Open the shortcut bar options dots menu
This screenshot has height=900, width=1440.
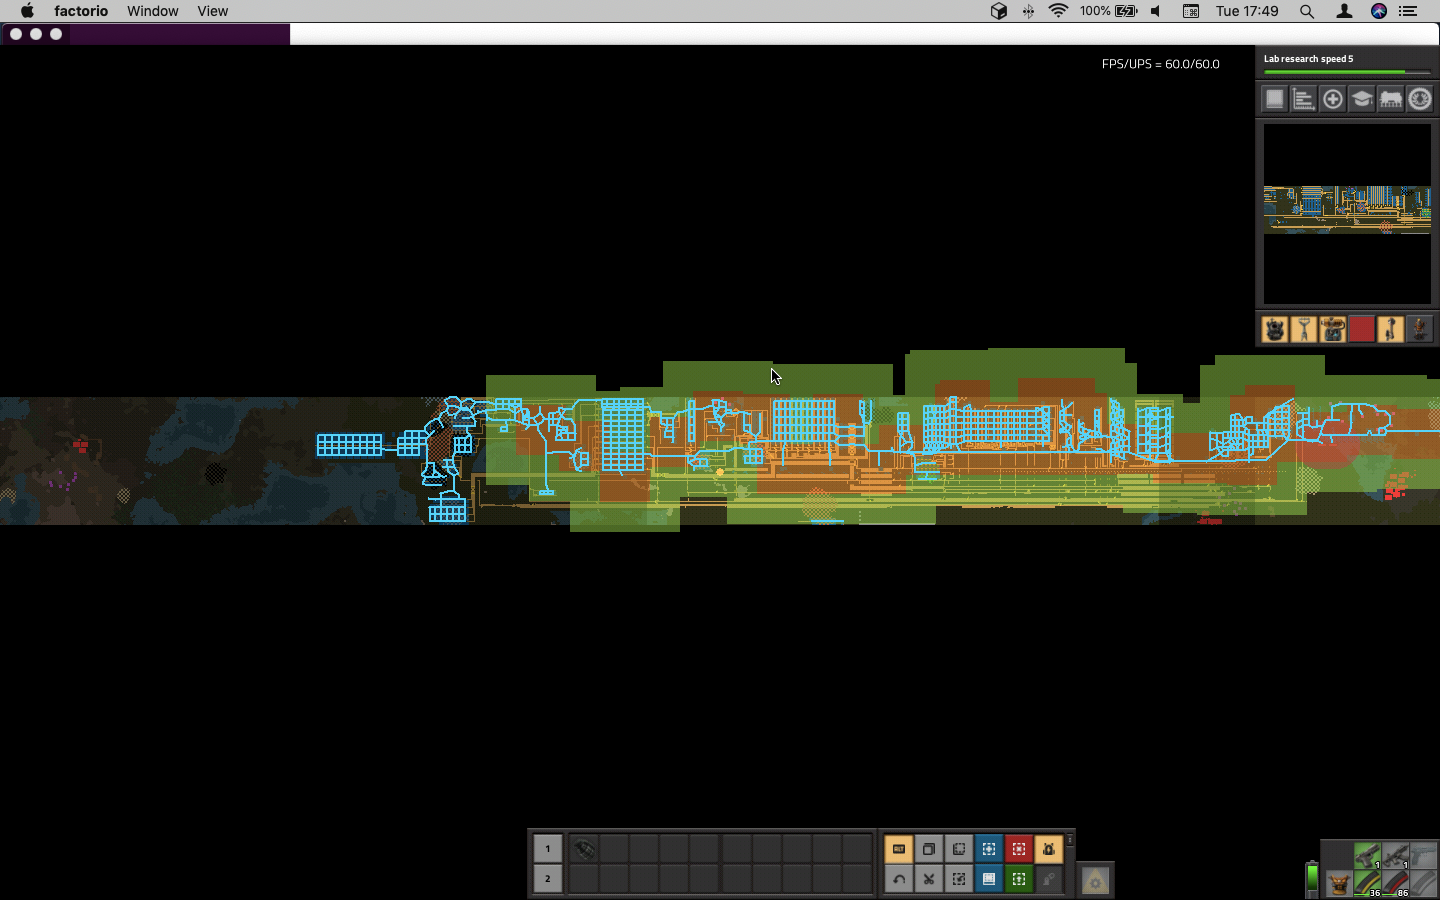coord(1070,840)
